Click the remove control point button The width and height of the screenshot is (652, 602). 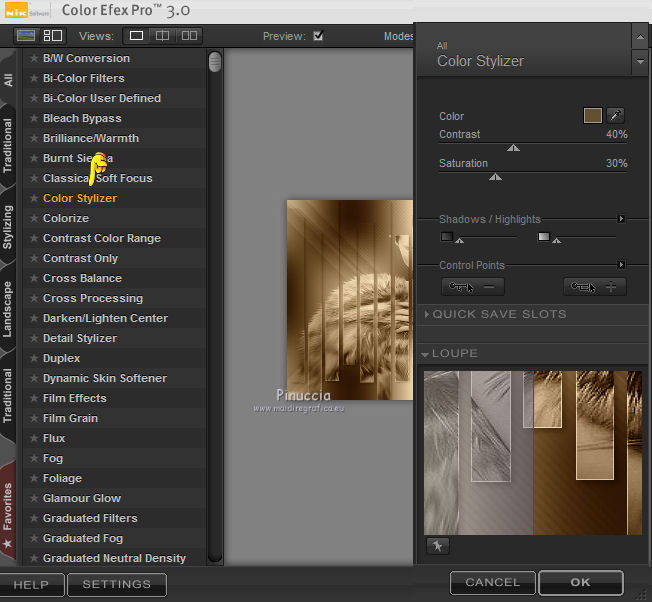[x=472, y=287]
